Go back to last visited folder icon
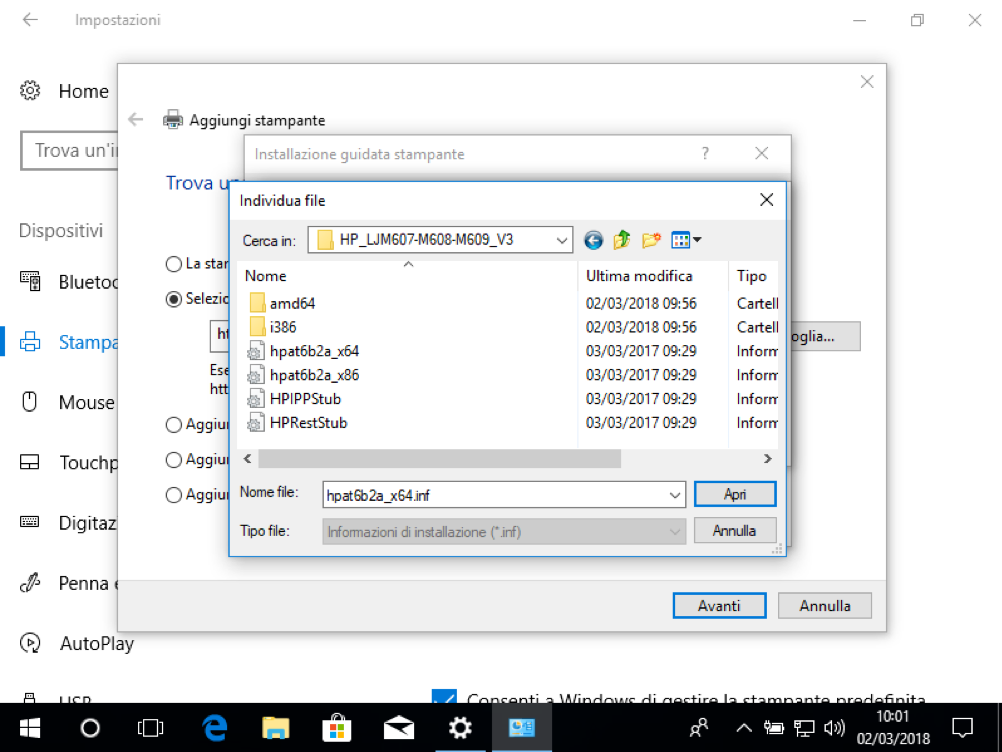 pos(593,240)
